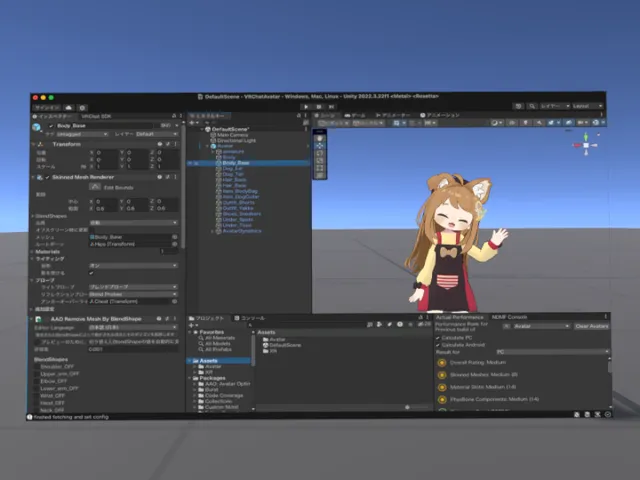This screenshot has width=640, height=480.
Task: Collapse the Transform component
Action: [x=33, y=144]
